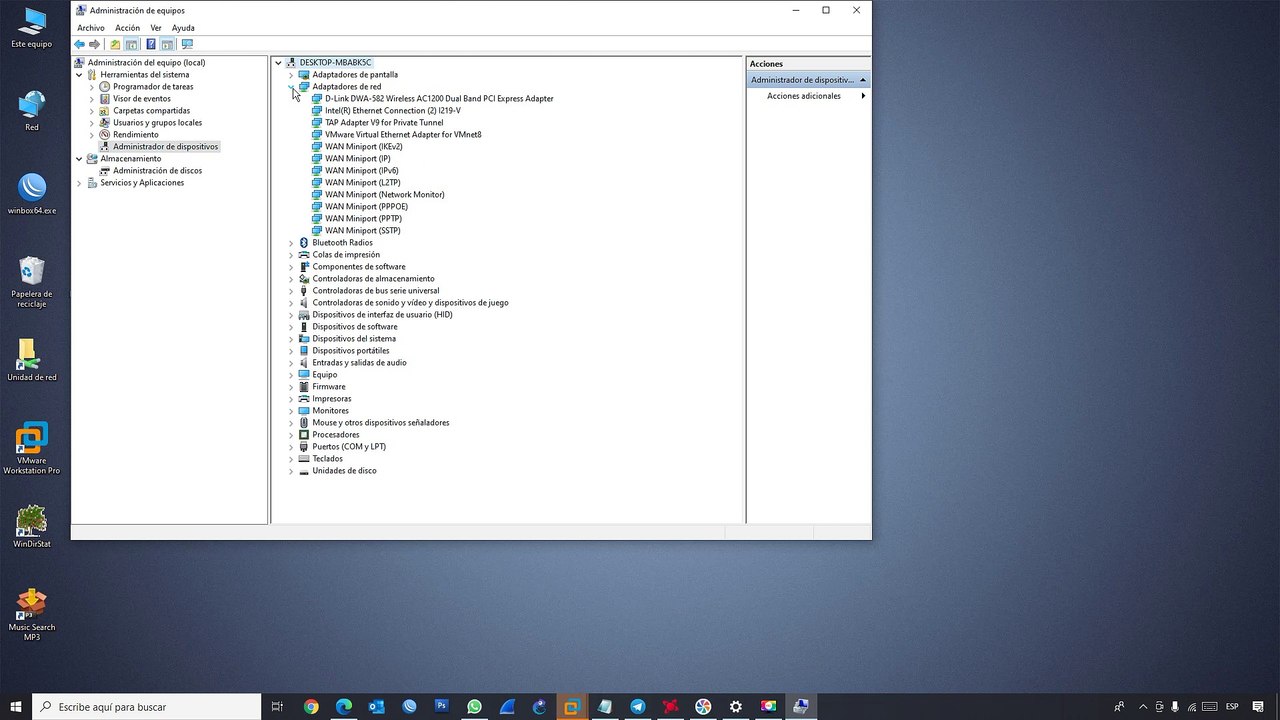
Task: Select WAN Miniport (IPv6)
Action: [x=362, y=171]
